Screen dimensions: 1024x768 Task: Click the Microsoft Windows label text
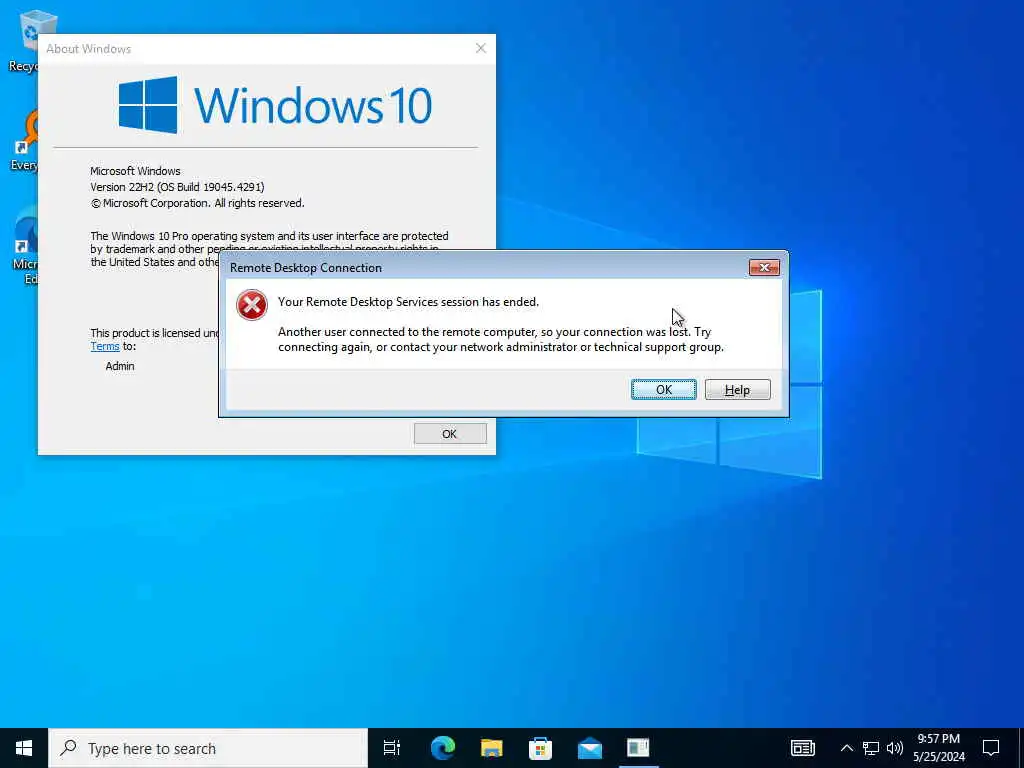click(x=135, y=171)
